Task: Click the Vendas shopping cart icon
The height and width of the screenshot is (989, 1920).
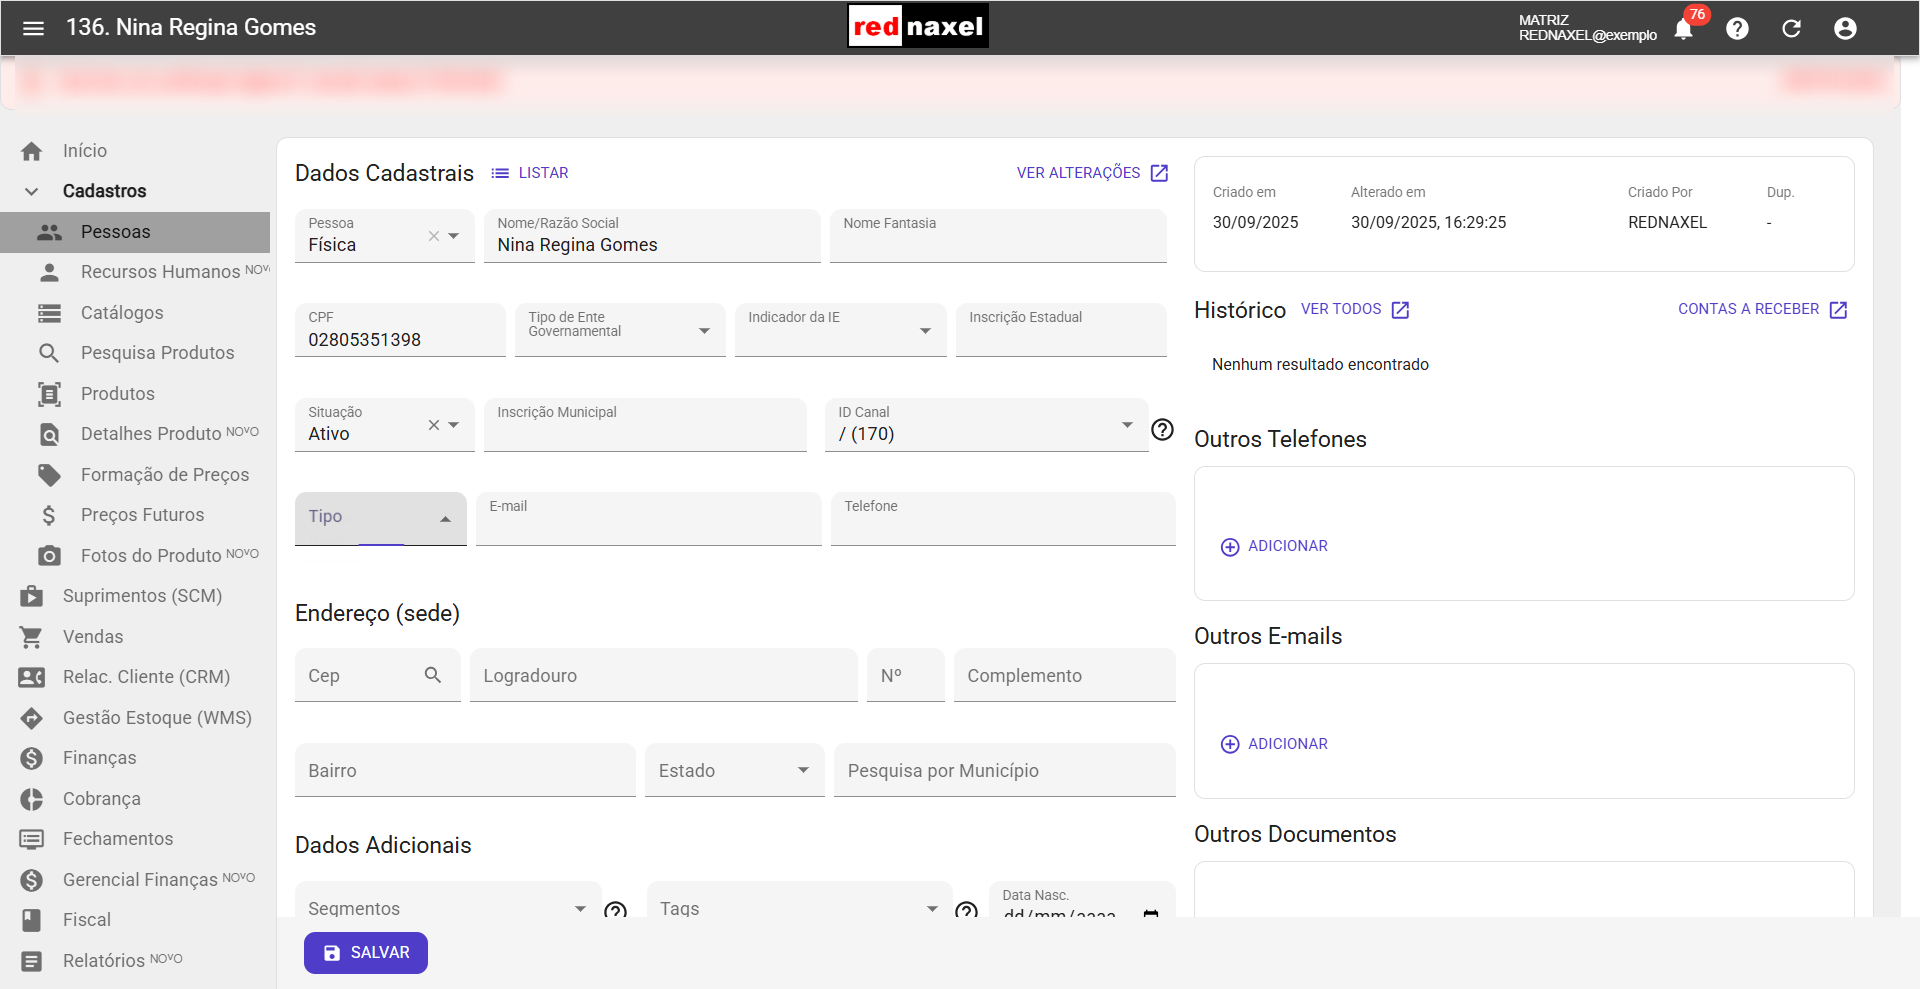Action: 32,637
